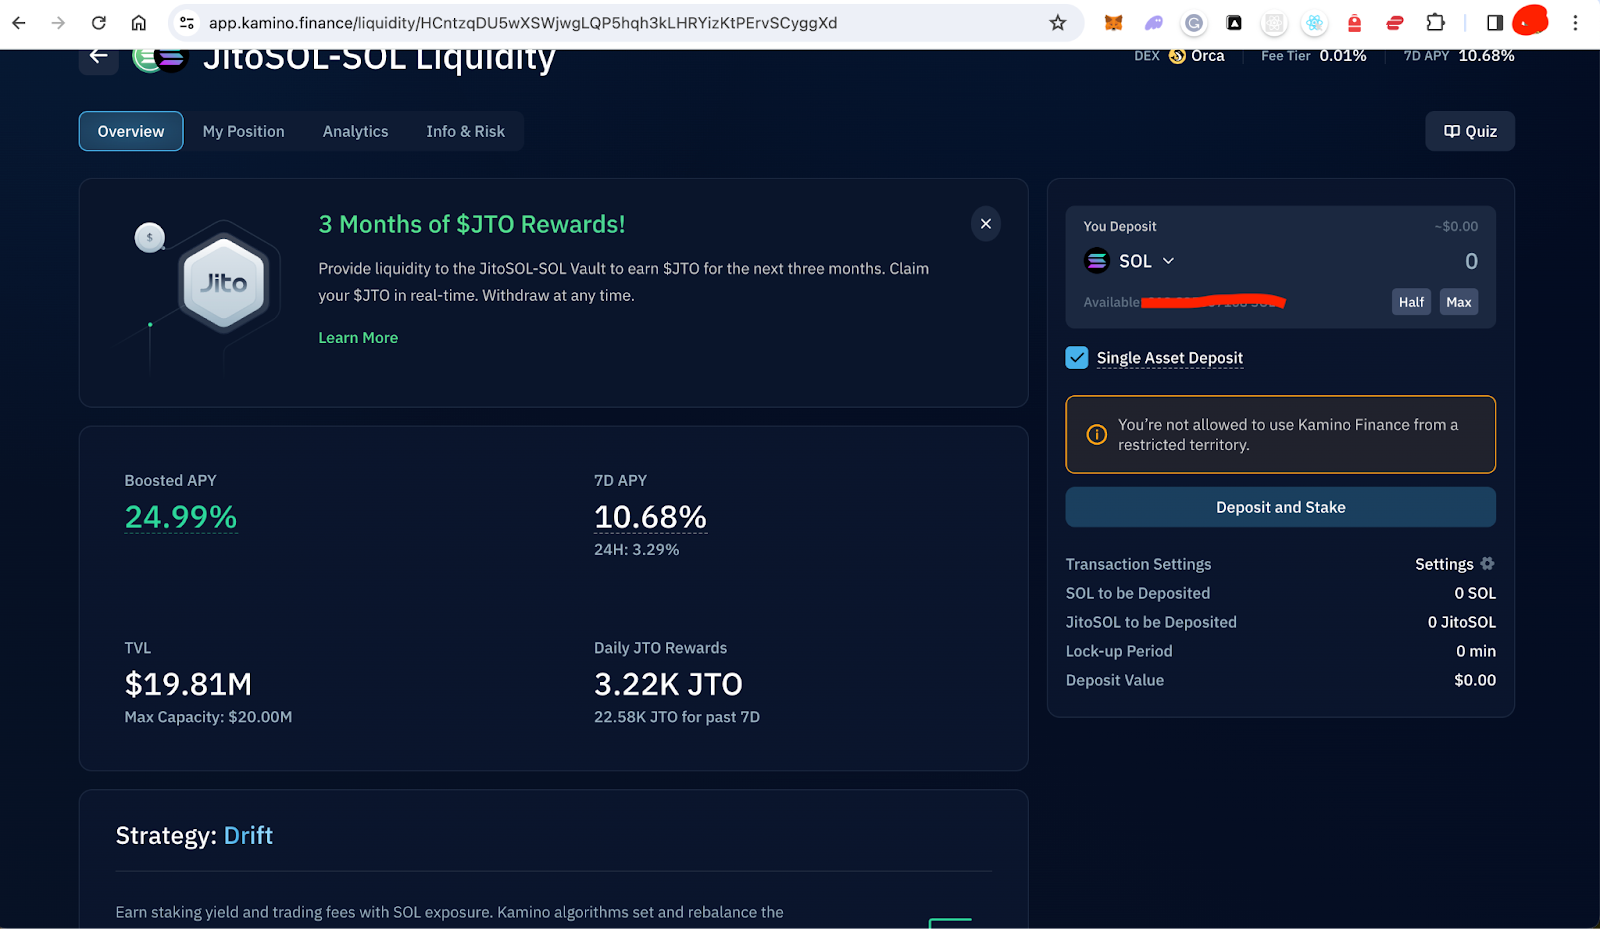Viewport: 1600px width, 929px height.
Task: Open the React developer tools extension
Action: tap(1314, 23)
